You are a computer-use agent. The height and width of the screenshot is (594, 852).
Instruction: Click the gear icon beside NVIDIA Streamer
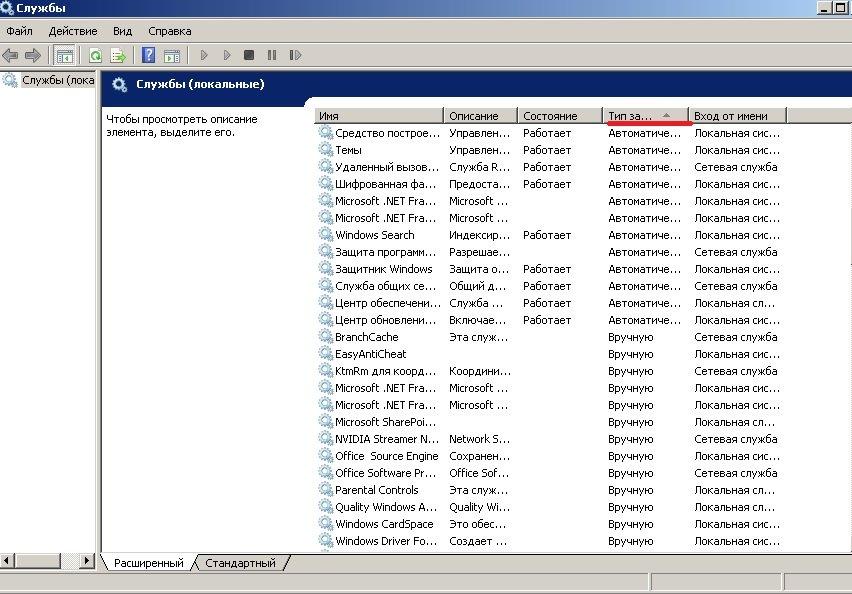click(325, 439)
